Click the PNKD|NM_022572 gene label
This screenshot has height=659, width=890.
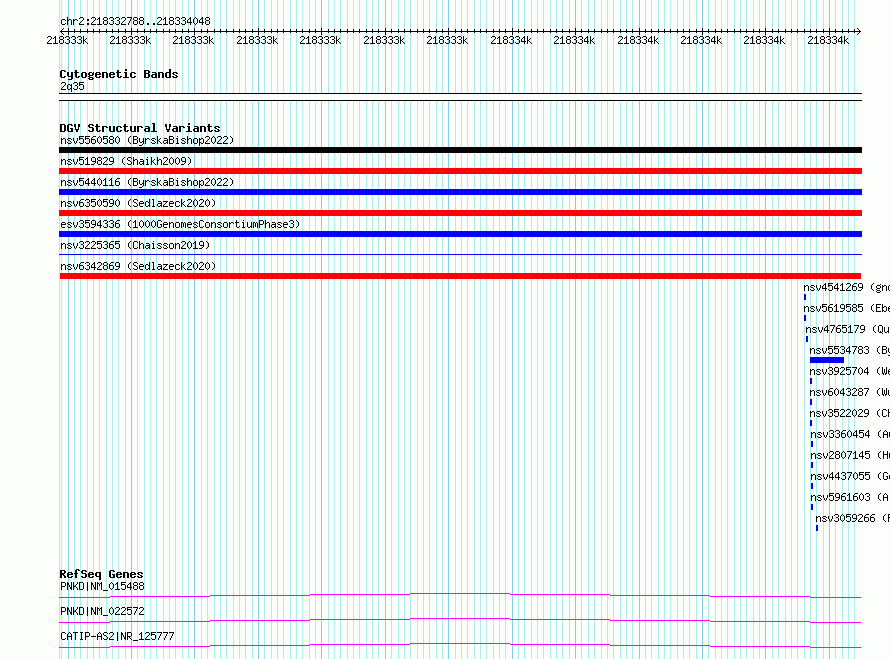102,611
